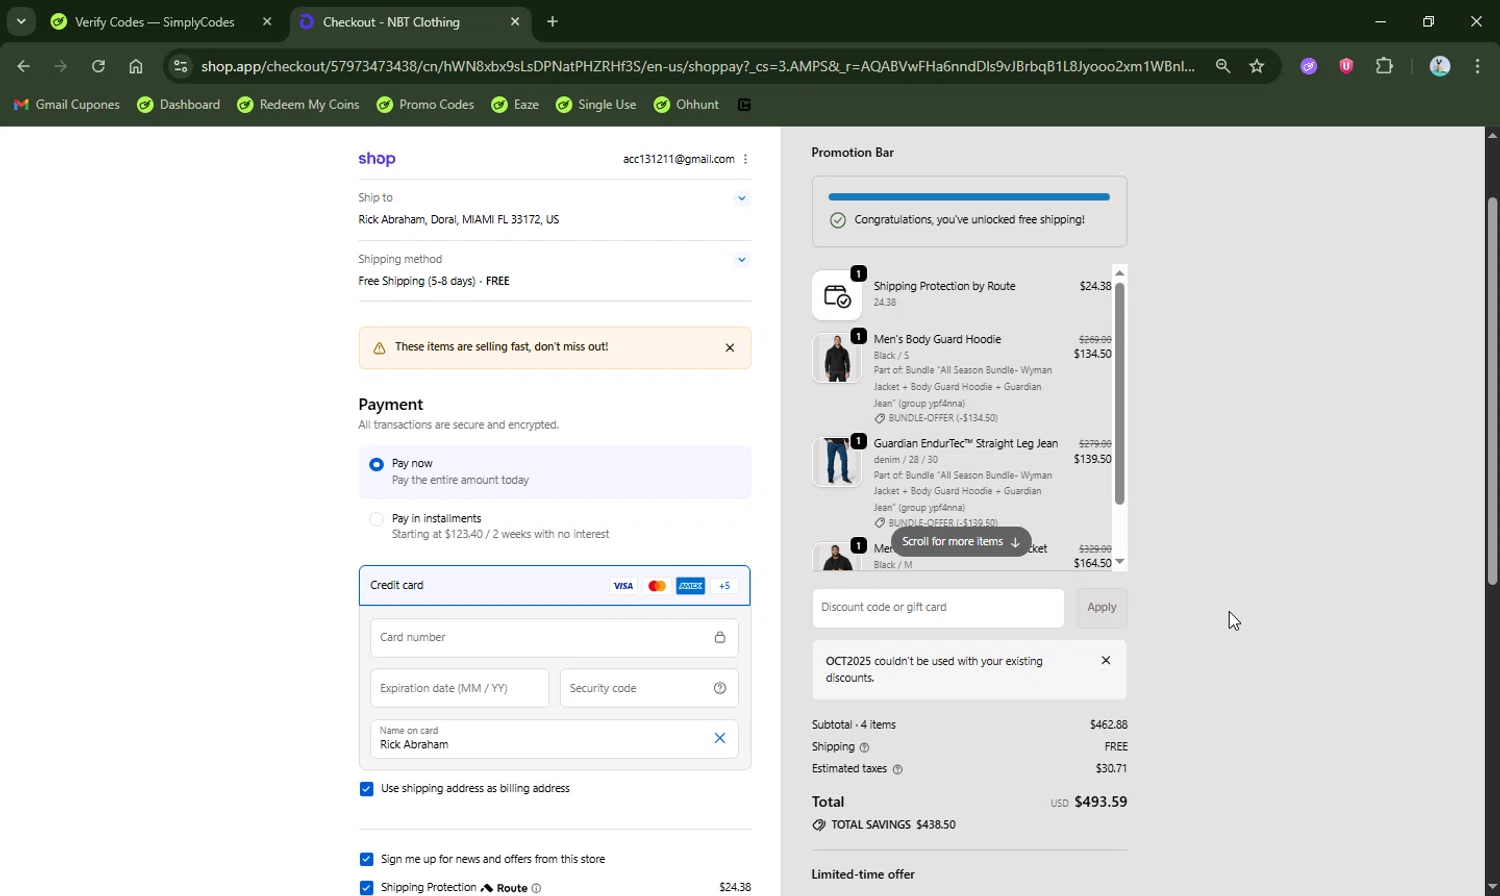This screenshot has width=1500, height=896.
Task: Open the uBlock shield extension icon
Action: point(1346,66)
